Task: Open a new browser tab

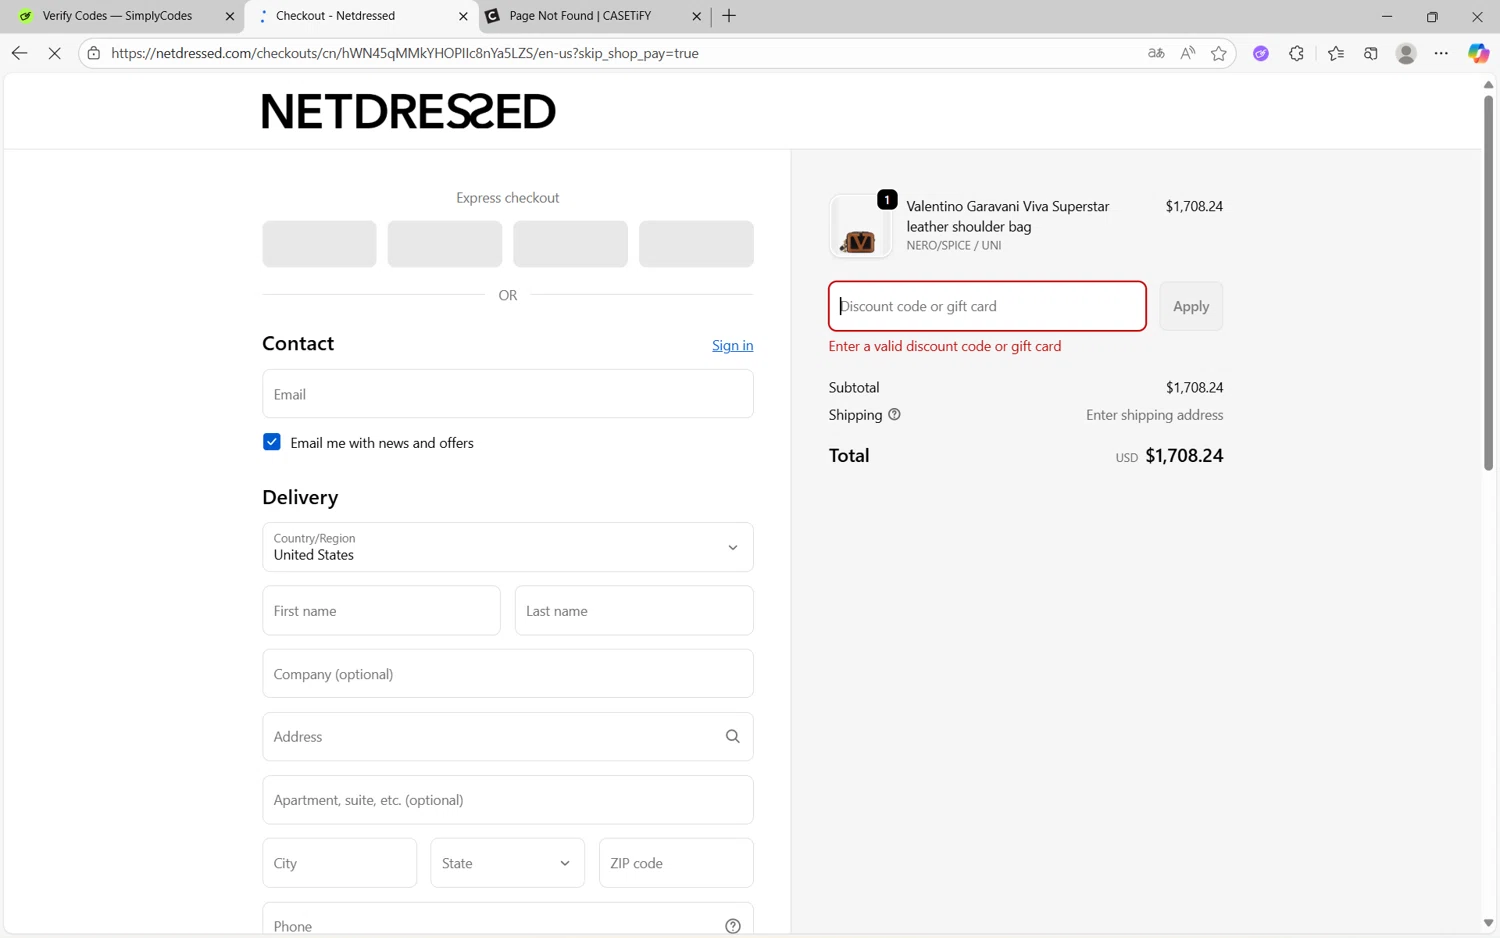Action: pos(729,16)
